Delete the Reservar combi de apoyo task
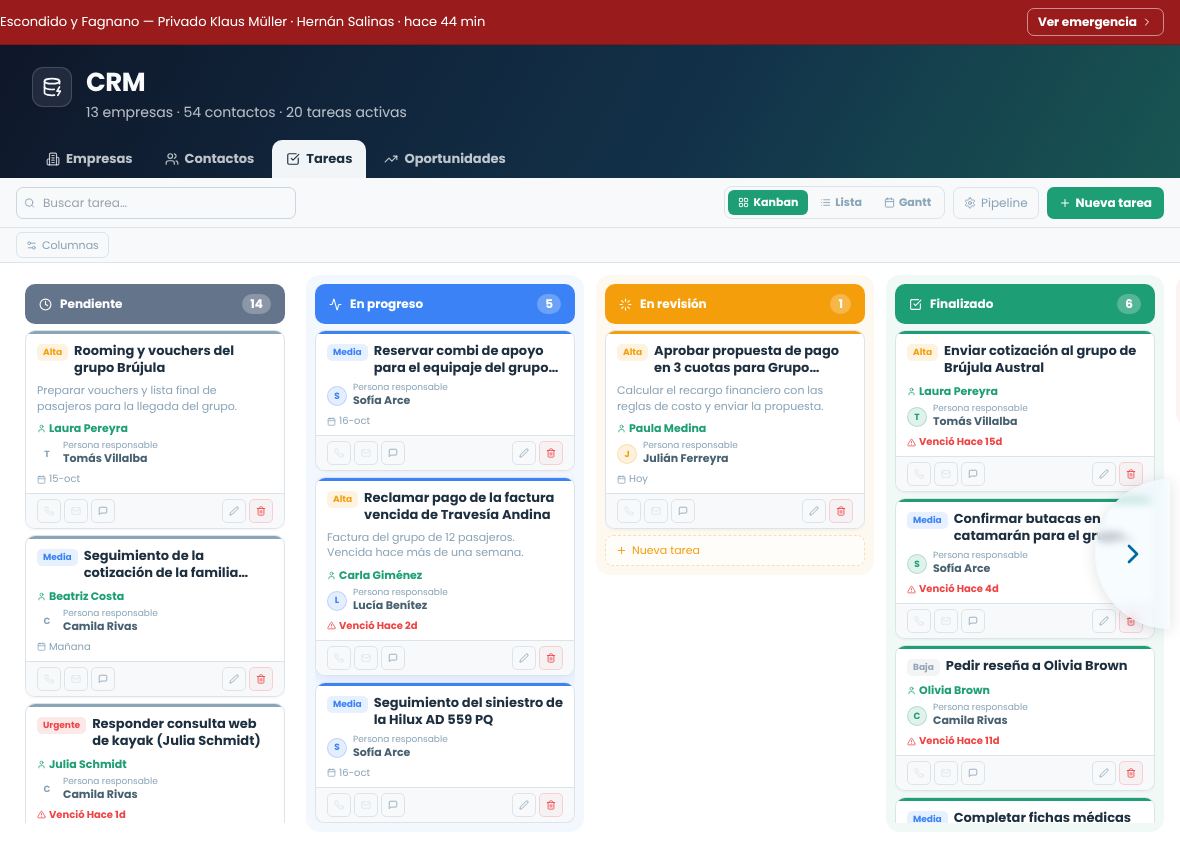Image resolution: width=1180 pixels, height=844 pixels. pos(551,453)
